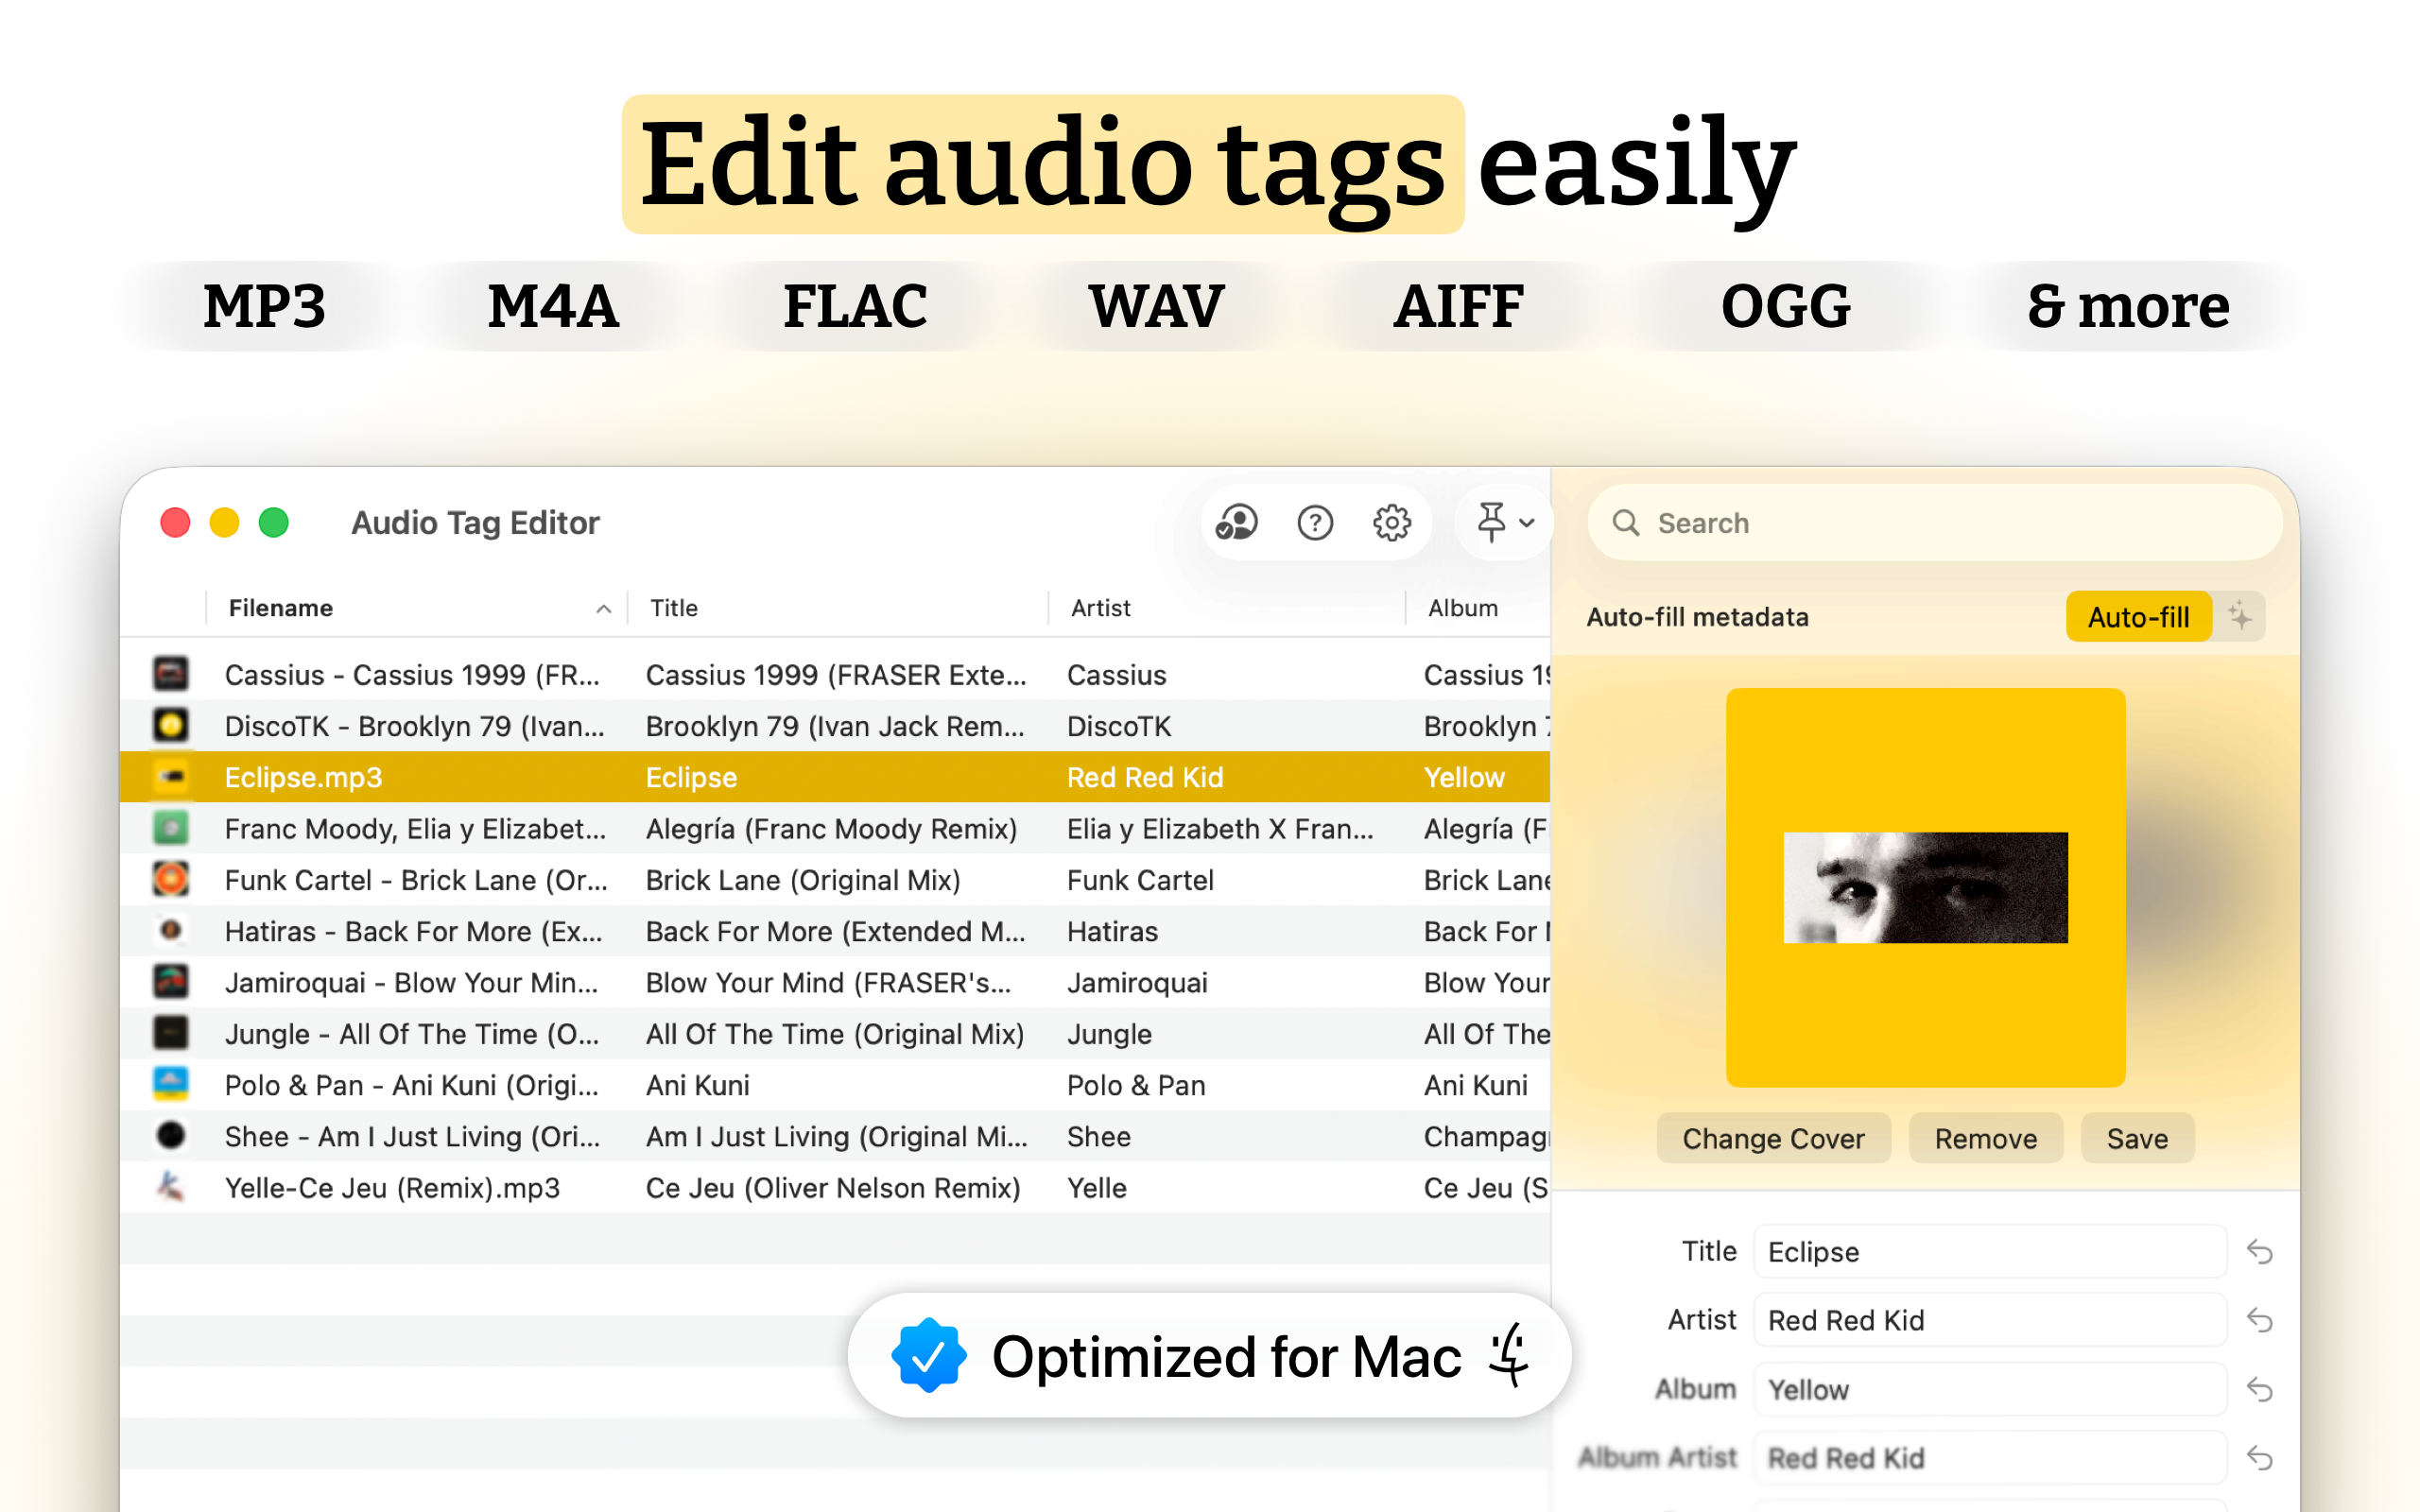Image resolution: width=2420 pixels, height=1512 pixels.
Task: Click the yellow minimize window button
Action: pos(224,522)
